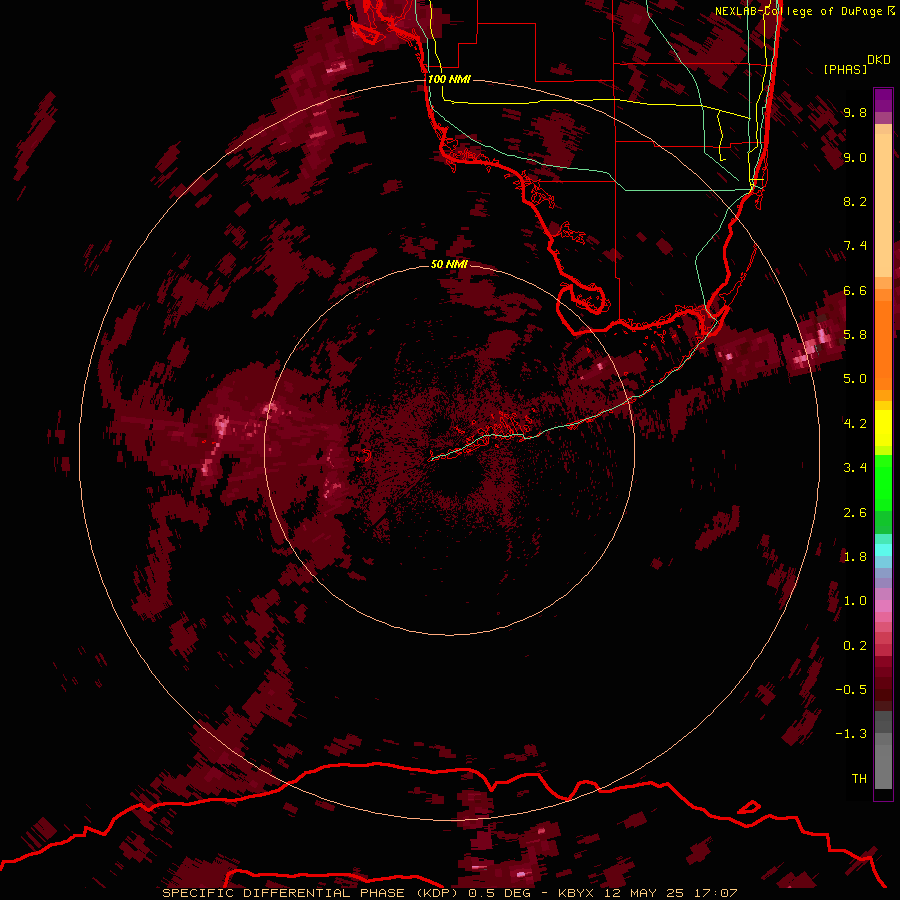Click the 6.6 legend value

coord(855,290)
